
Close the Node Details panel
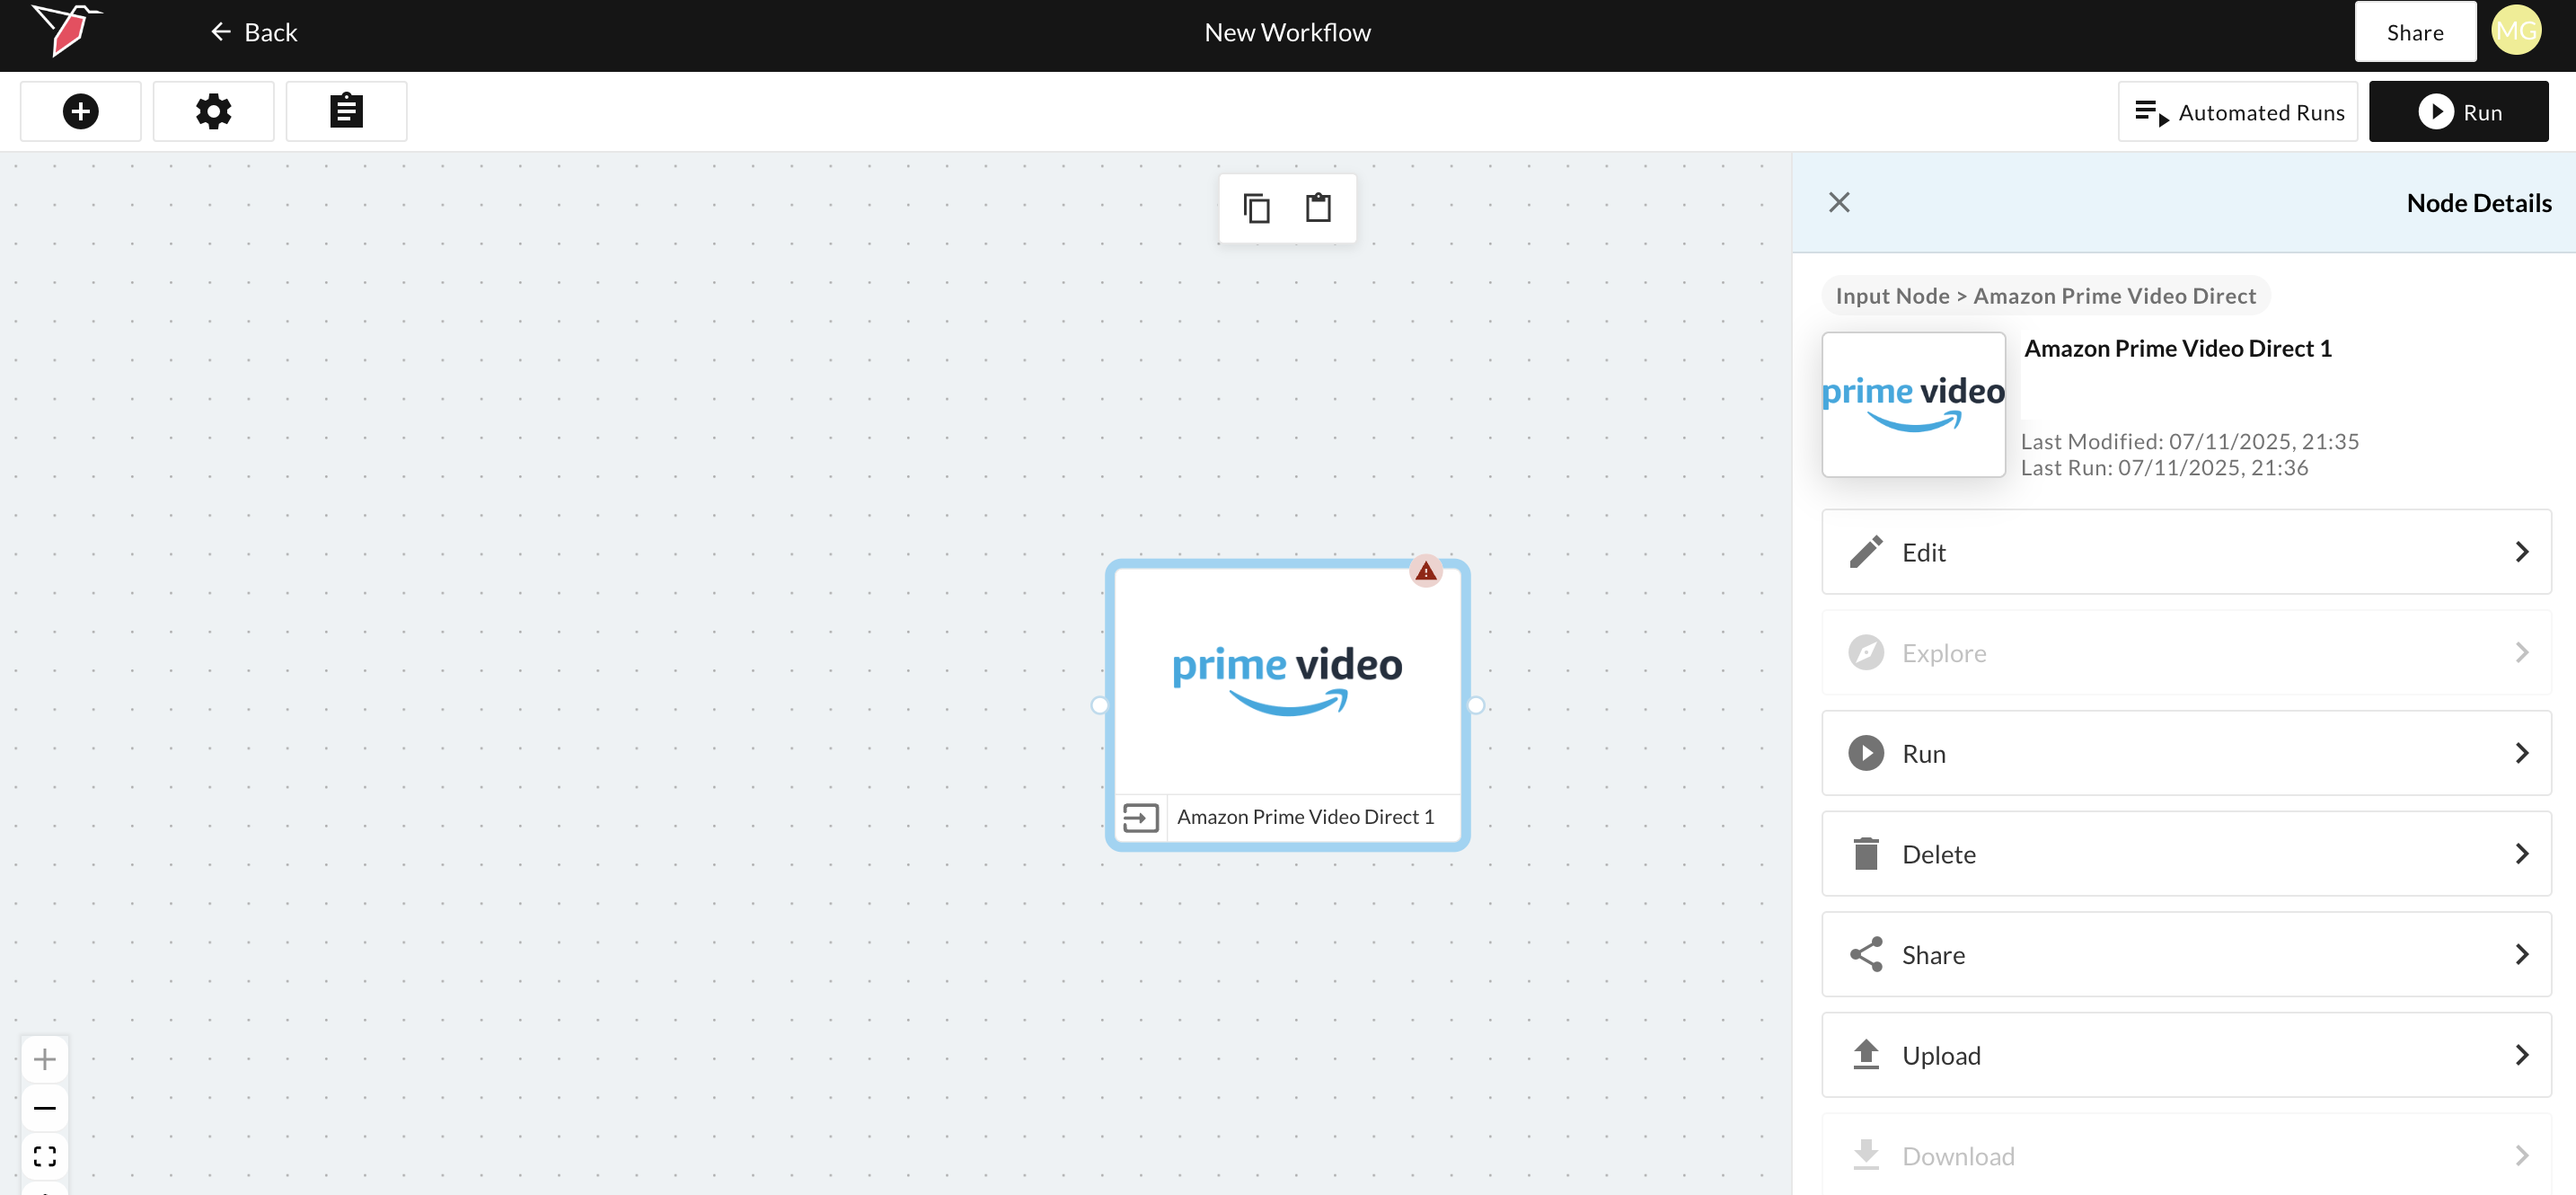click(x=1838, y=203)
